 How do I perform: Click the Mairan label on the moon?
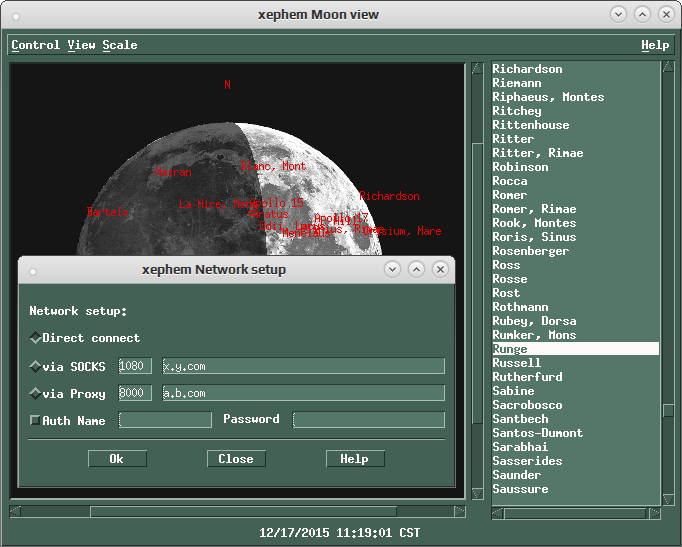pos(173,172)
